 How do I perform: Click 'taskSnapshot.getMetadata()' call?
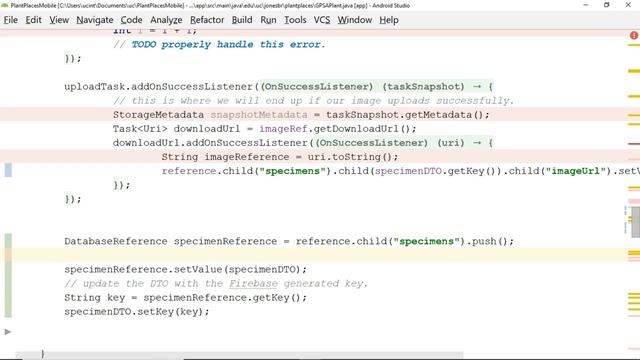click(x=404, y=115)
